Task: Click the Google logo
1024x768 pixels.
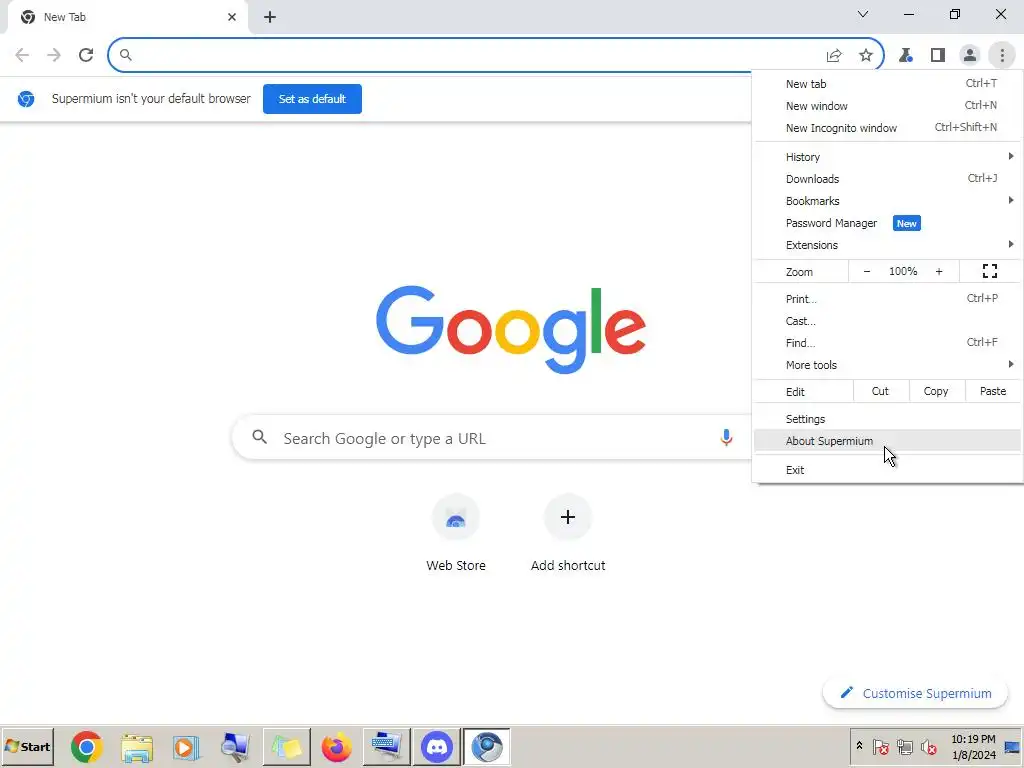Action: coord(511,329)
